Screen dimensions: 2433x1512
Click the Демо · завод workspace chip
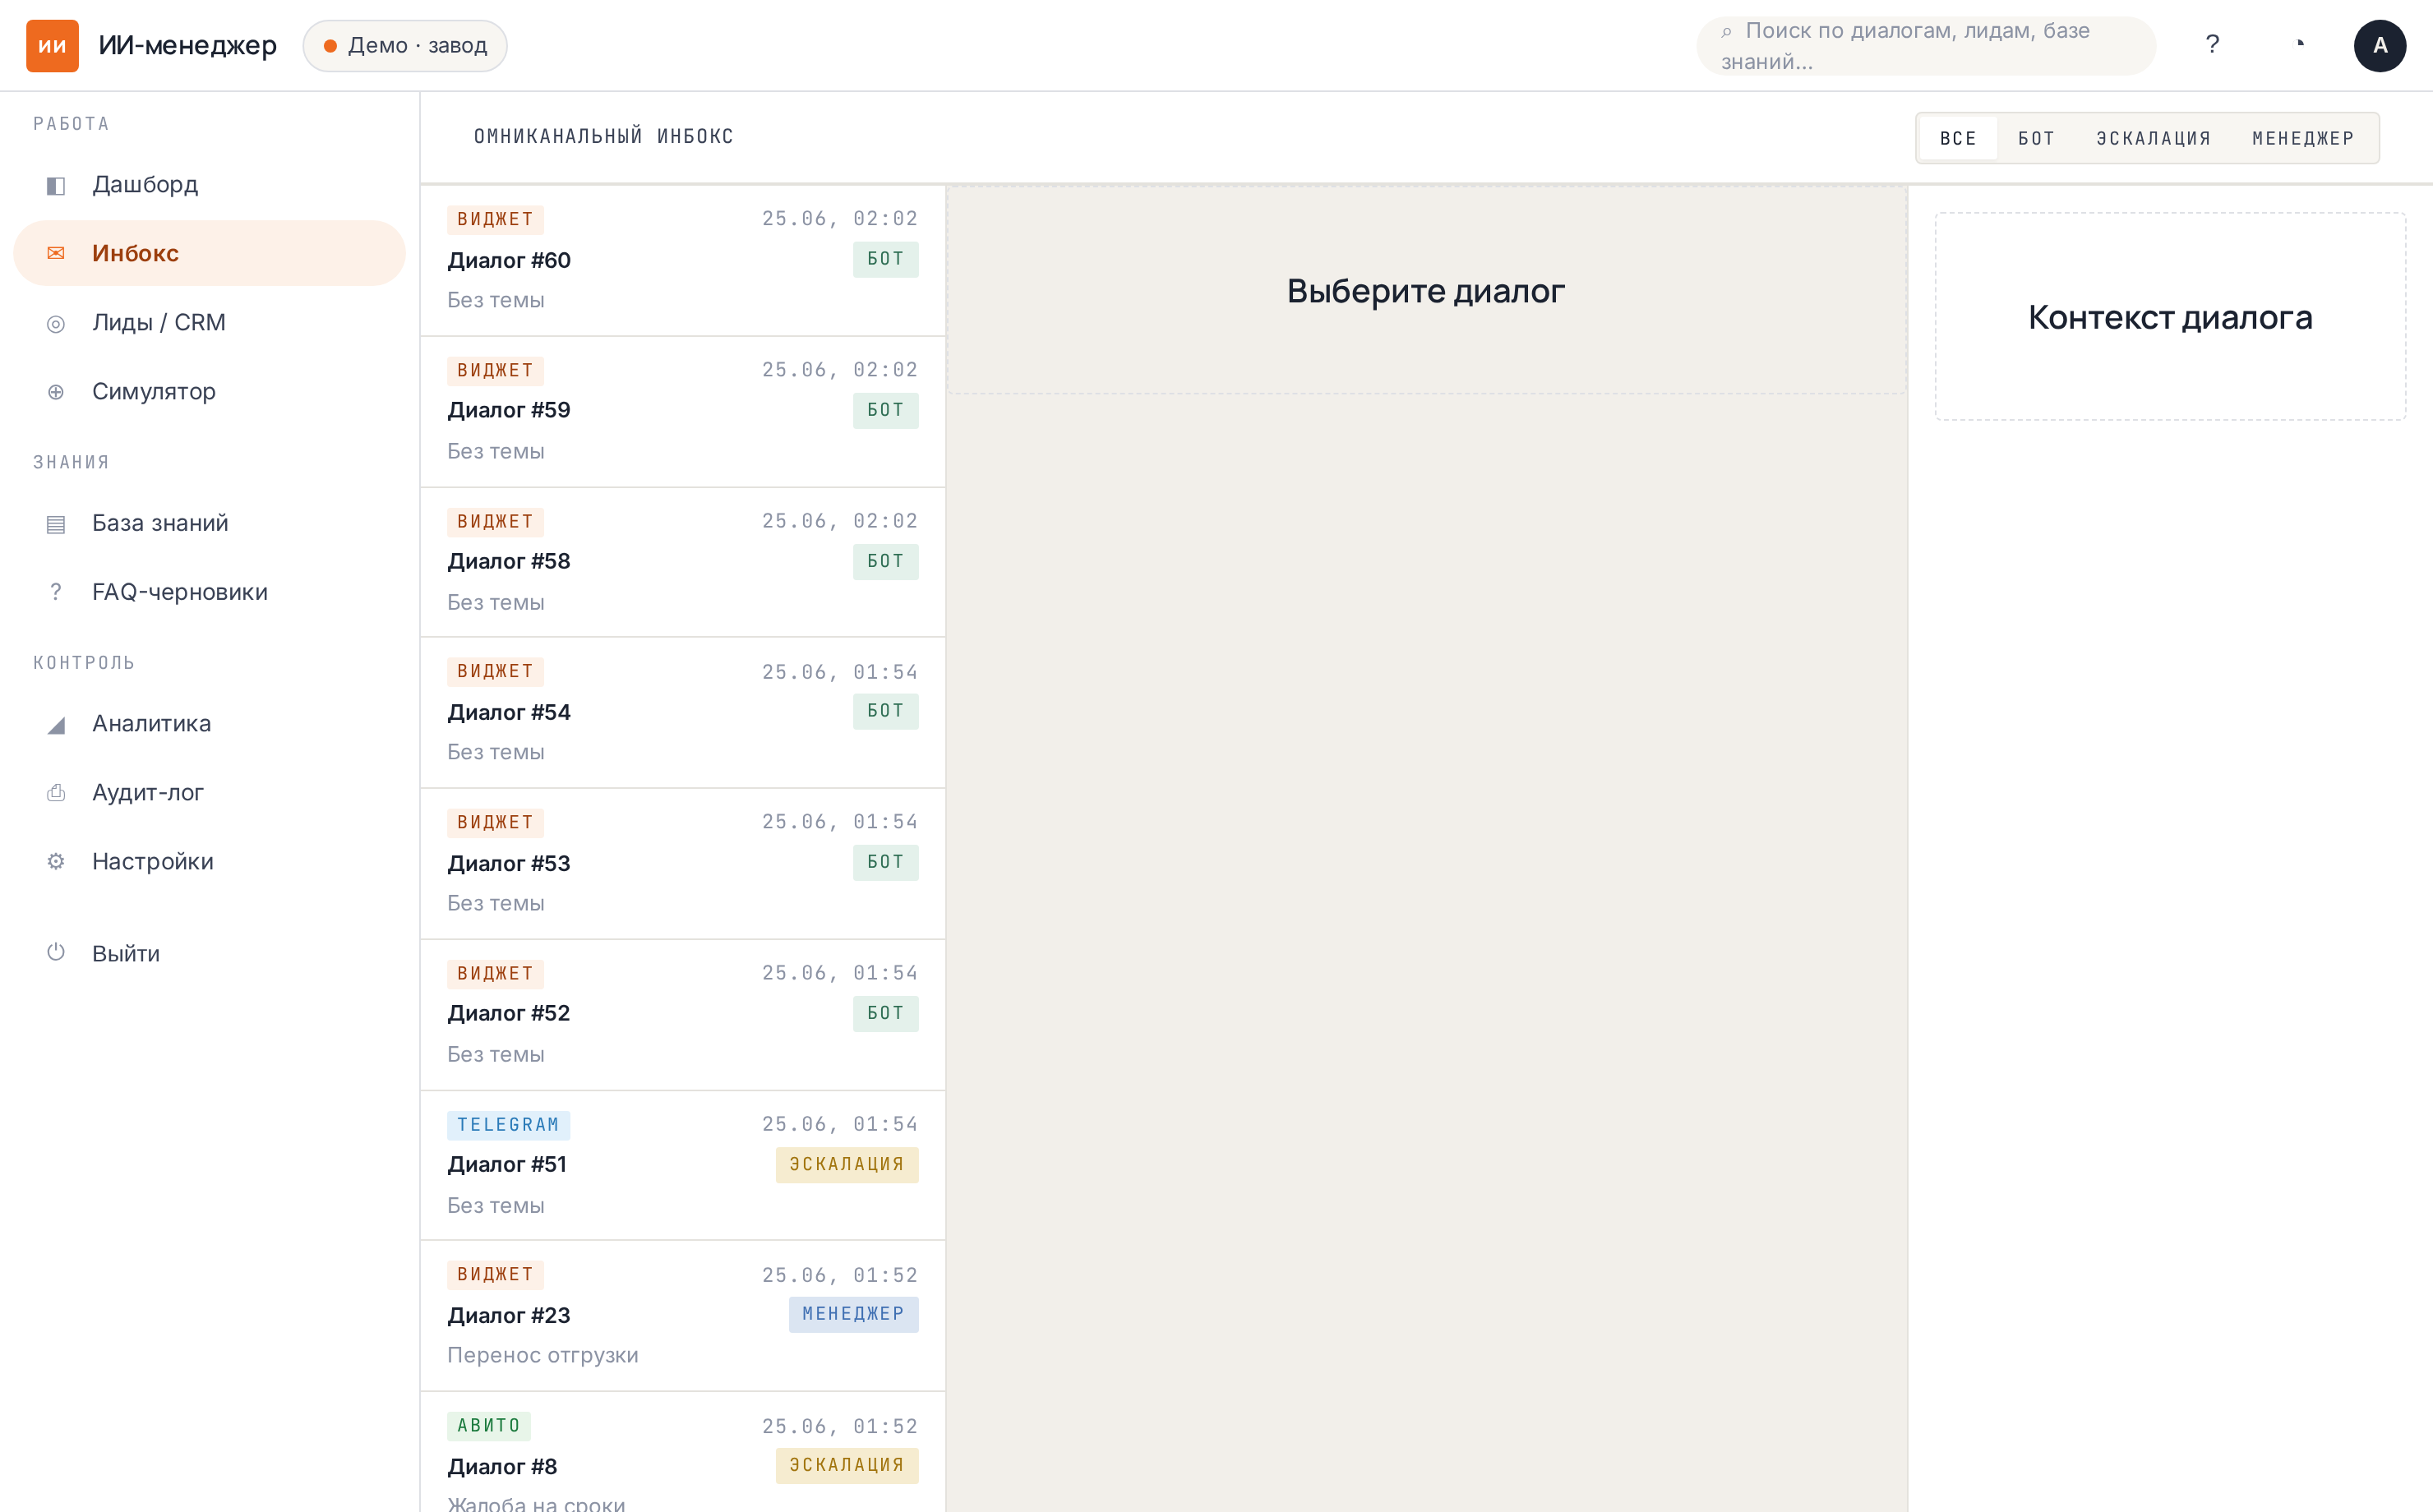tap(405, 45)
